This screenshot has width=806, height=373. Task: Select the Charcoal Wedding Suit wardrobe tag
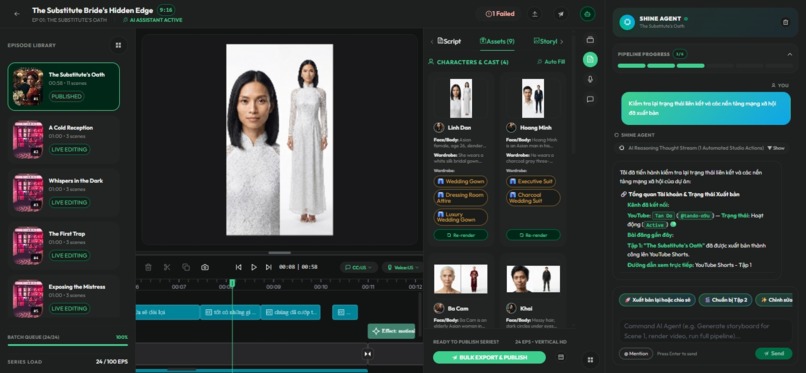tap(533, 198)
